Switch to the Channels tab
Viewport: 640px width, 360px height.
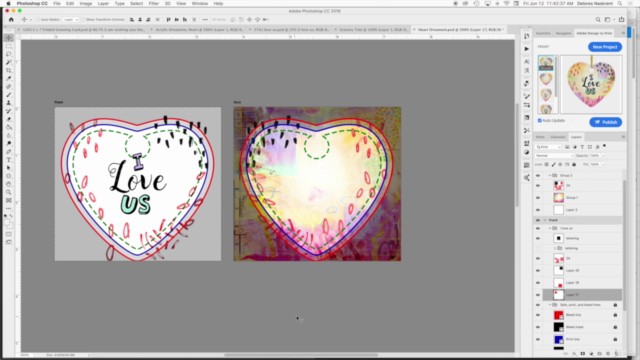[x=558, y=137]
